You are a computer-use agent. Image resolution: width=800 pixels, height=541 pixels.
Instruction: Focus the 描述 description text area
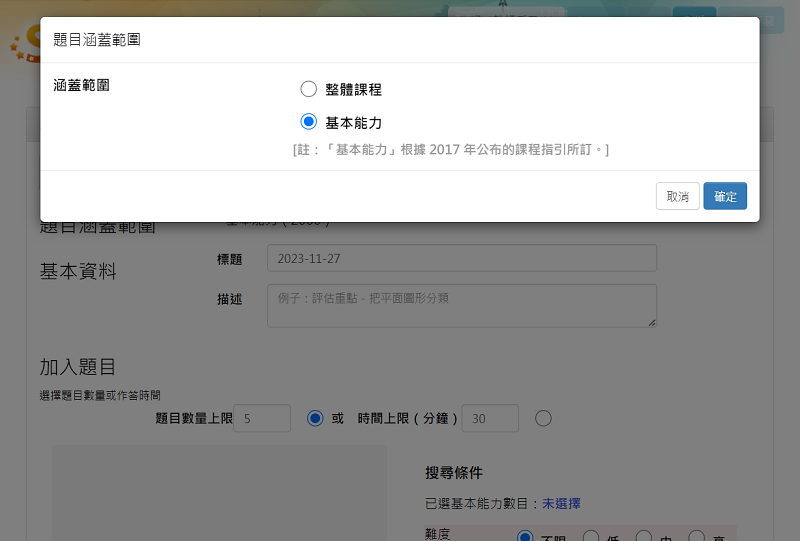point(461,305)
